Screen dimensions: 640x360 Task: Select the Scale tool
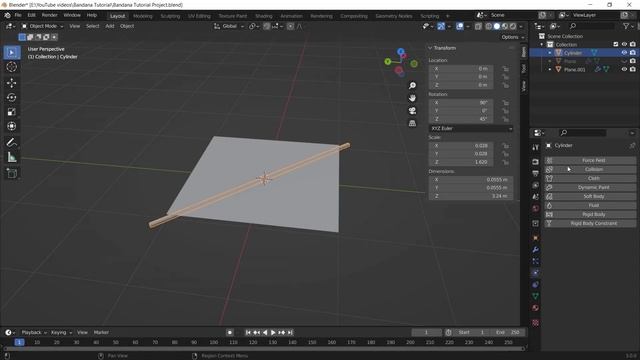pyautogui.click(x=11, y=111)
